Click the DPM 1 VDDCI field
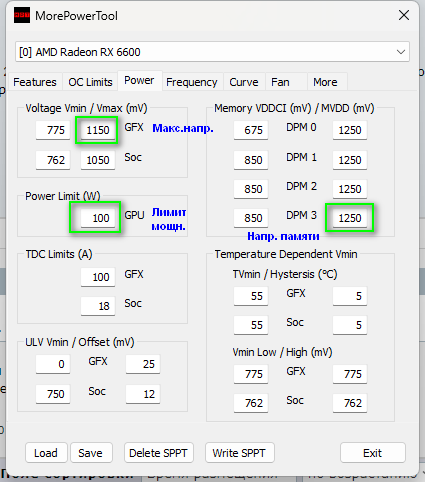425x482 pixels. tap(251, 160)
